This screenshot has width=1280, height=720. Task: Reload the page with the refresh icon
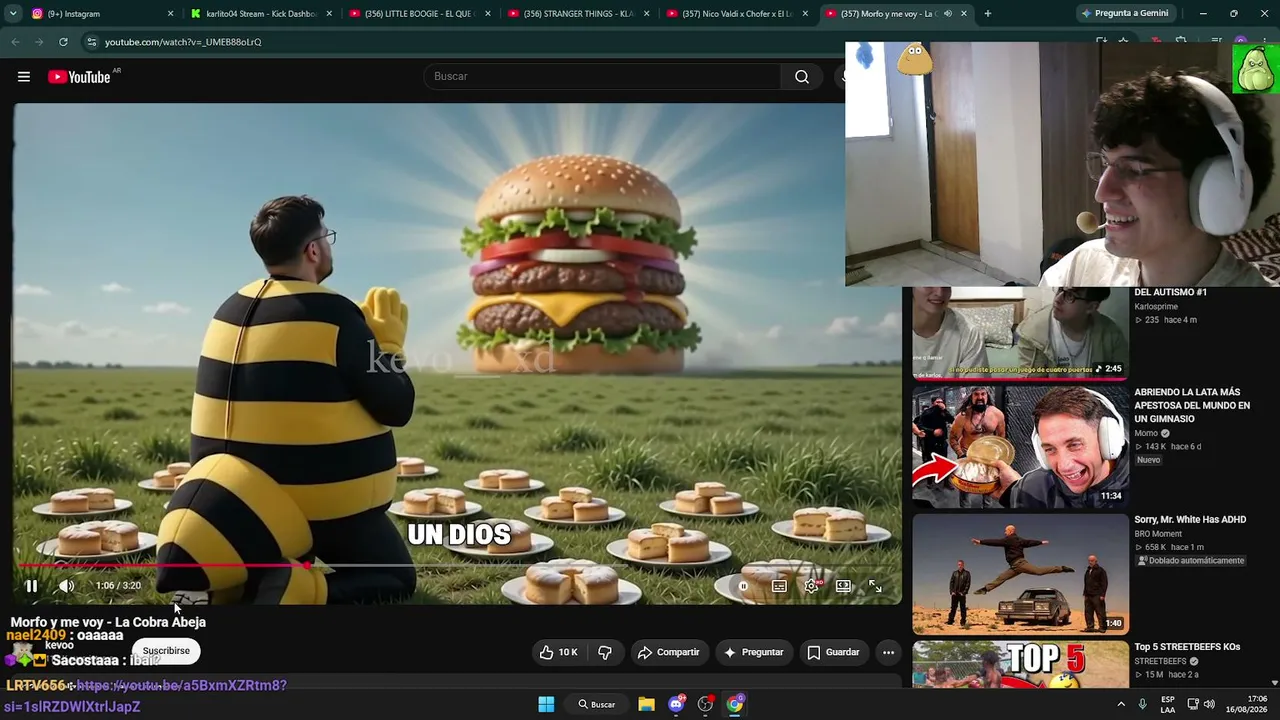click(x=63, y=42)
